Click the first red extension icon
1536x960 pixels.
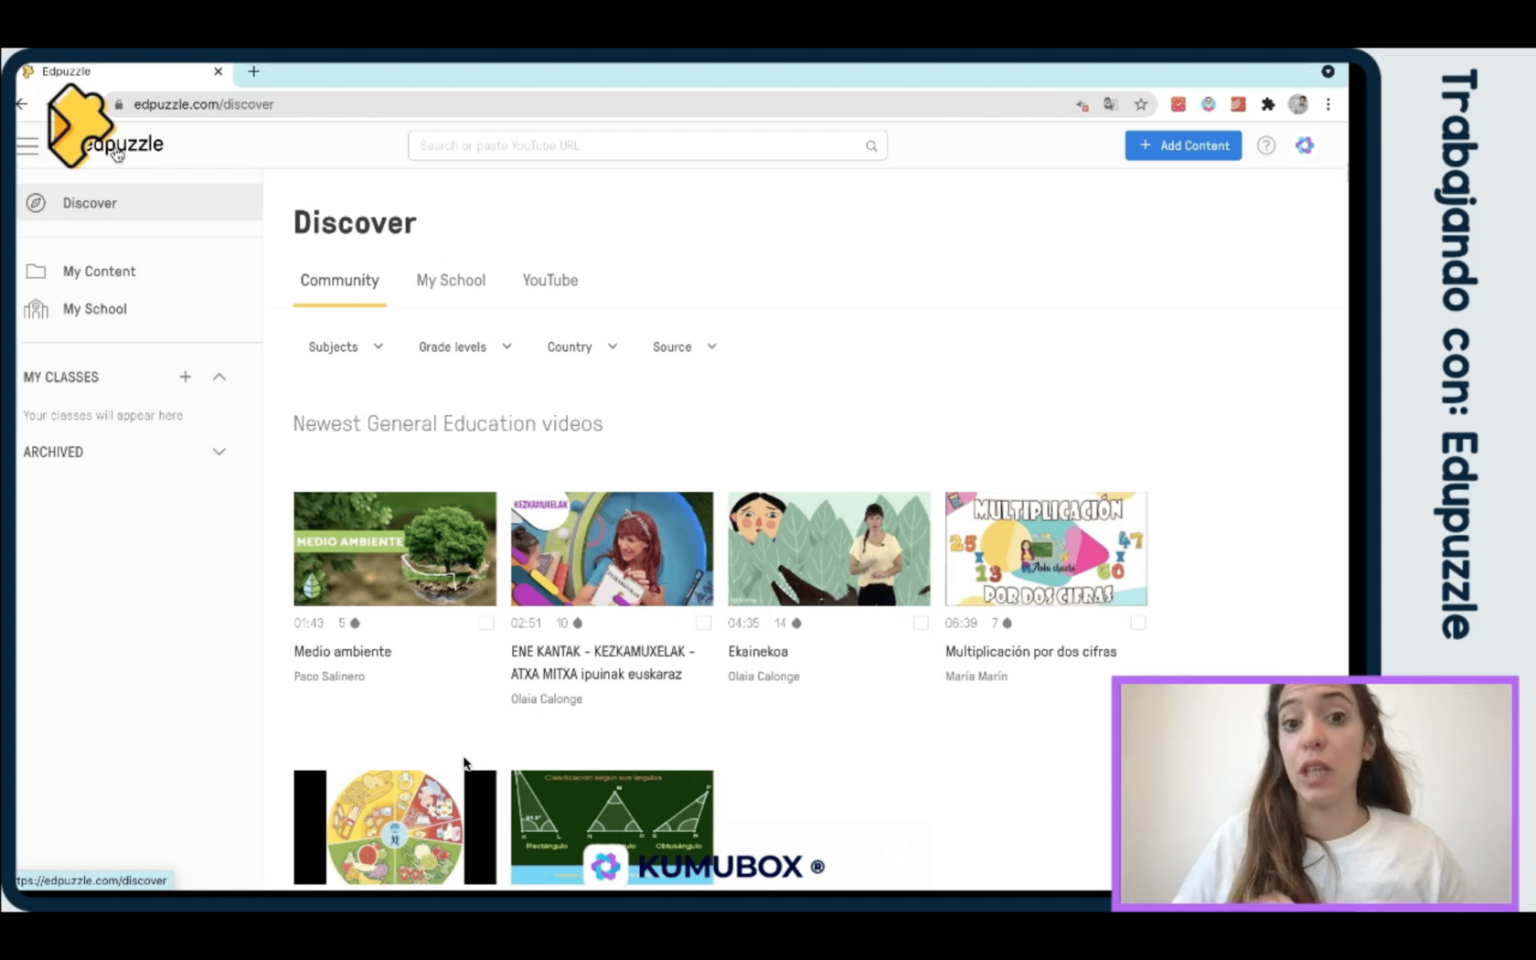click(1178, 104)
